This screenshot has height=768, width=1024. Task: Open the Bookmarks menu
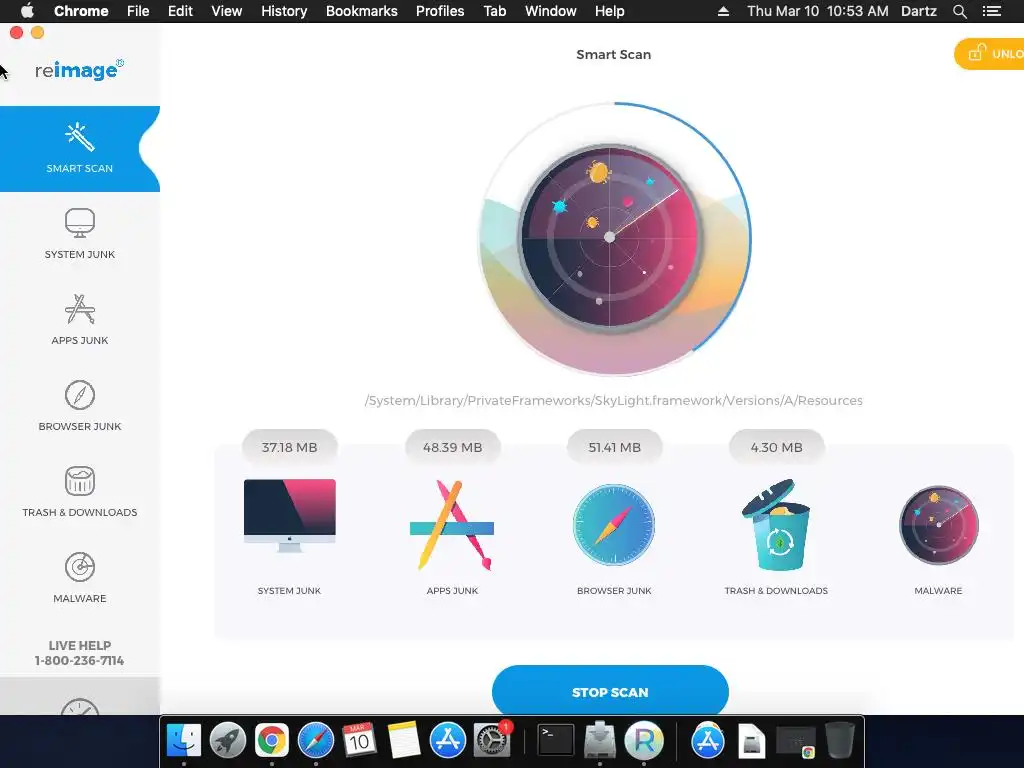click(361, 11)
